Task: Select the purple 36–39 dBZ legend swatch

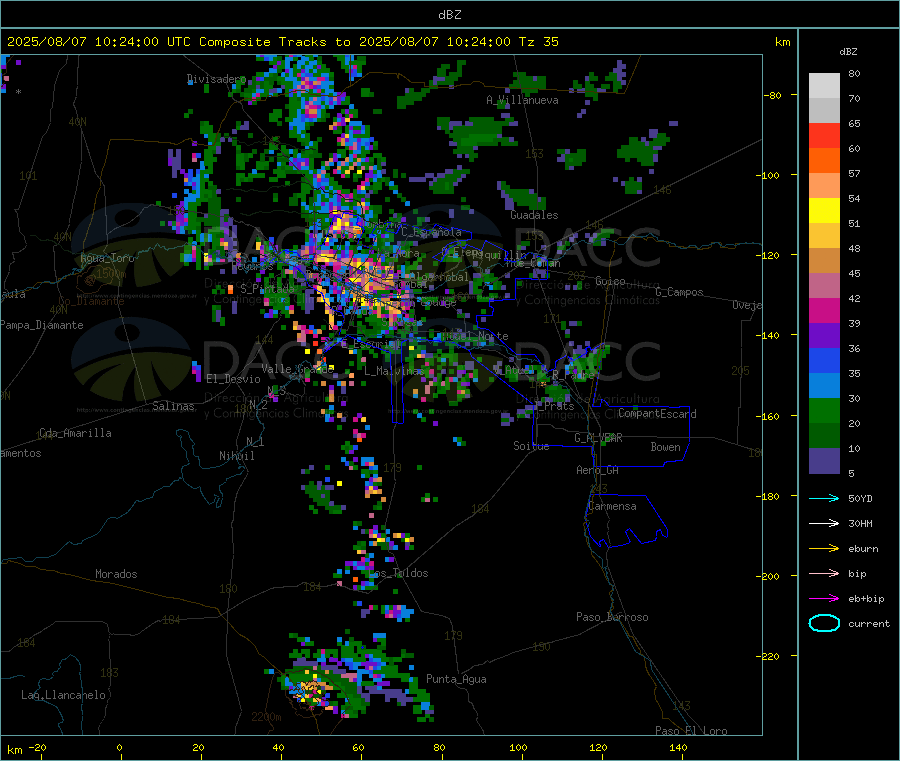Action: pyautogui.click(x=824, y=336)
